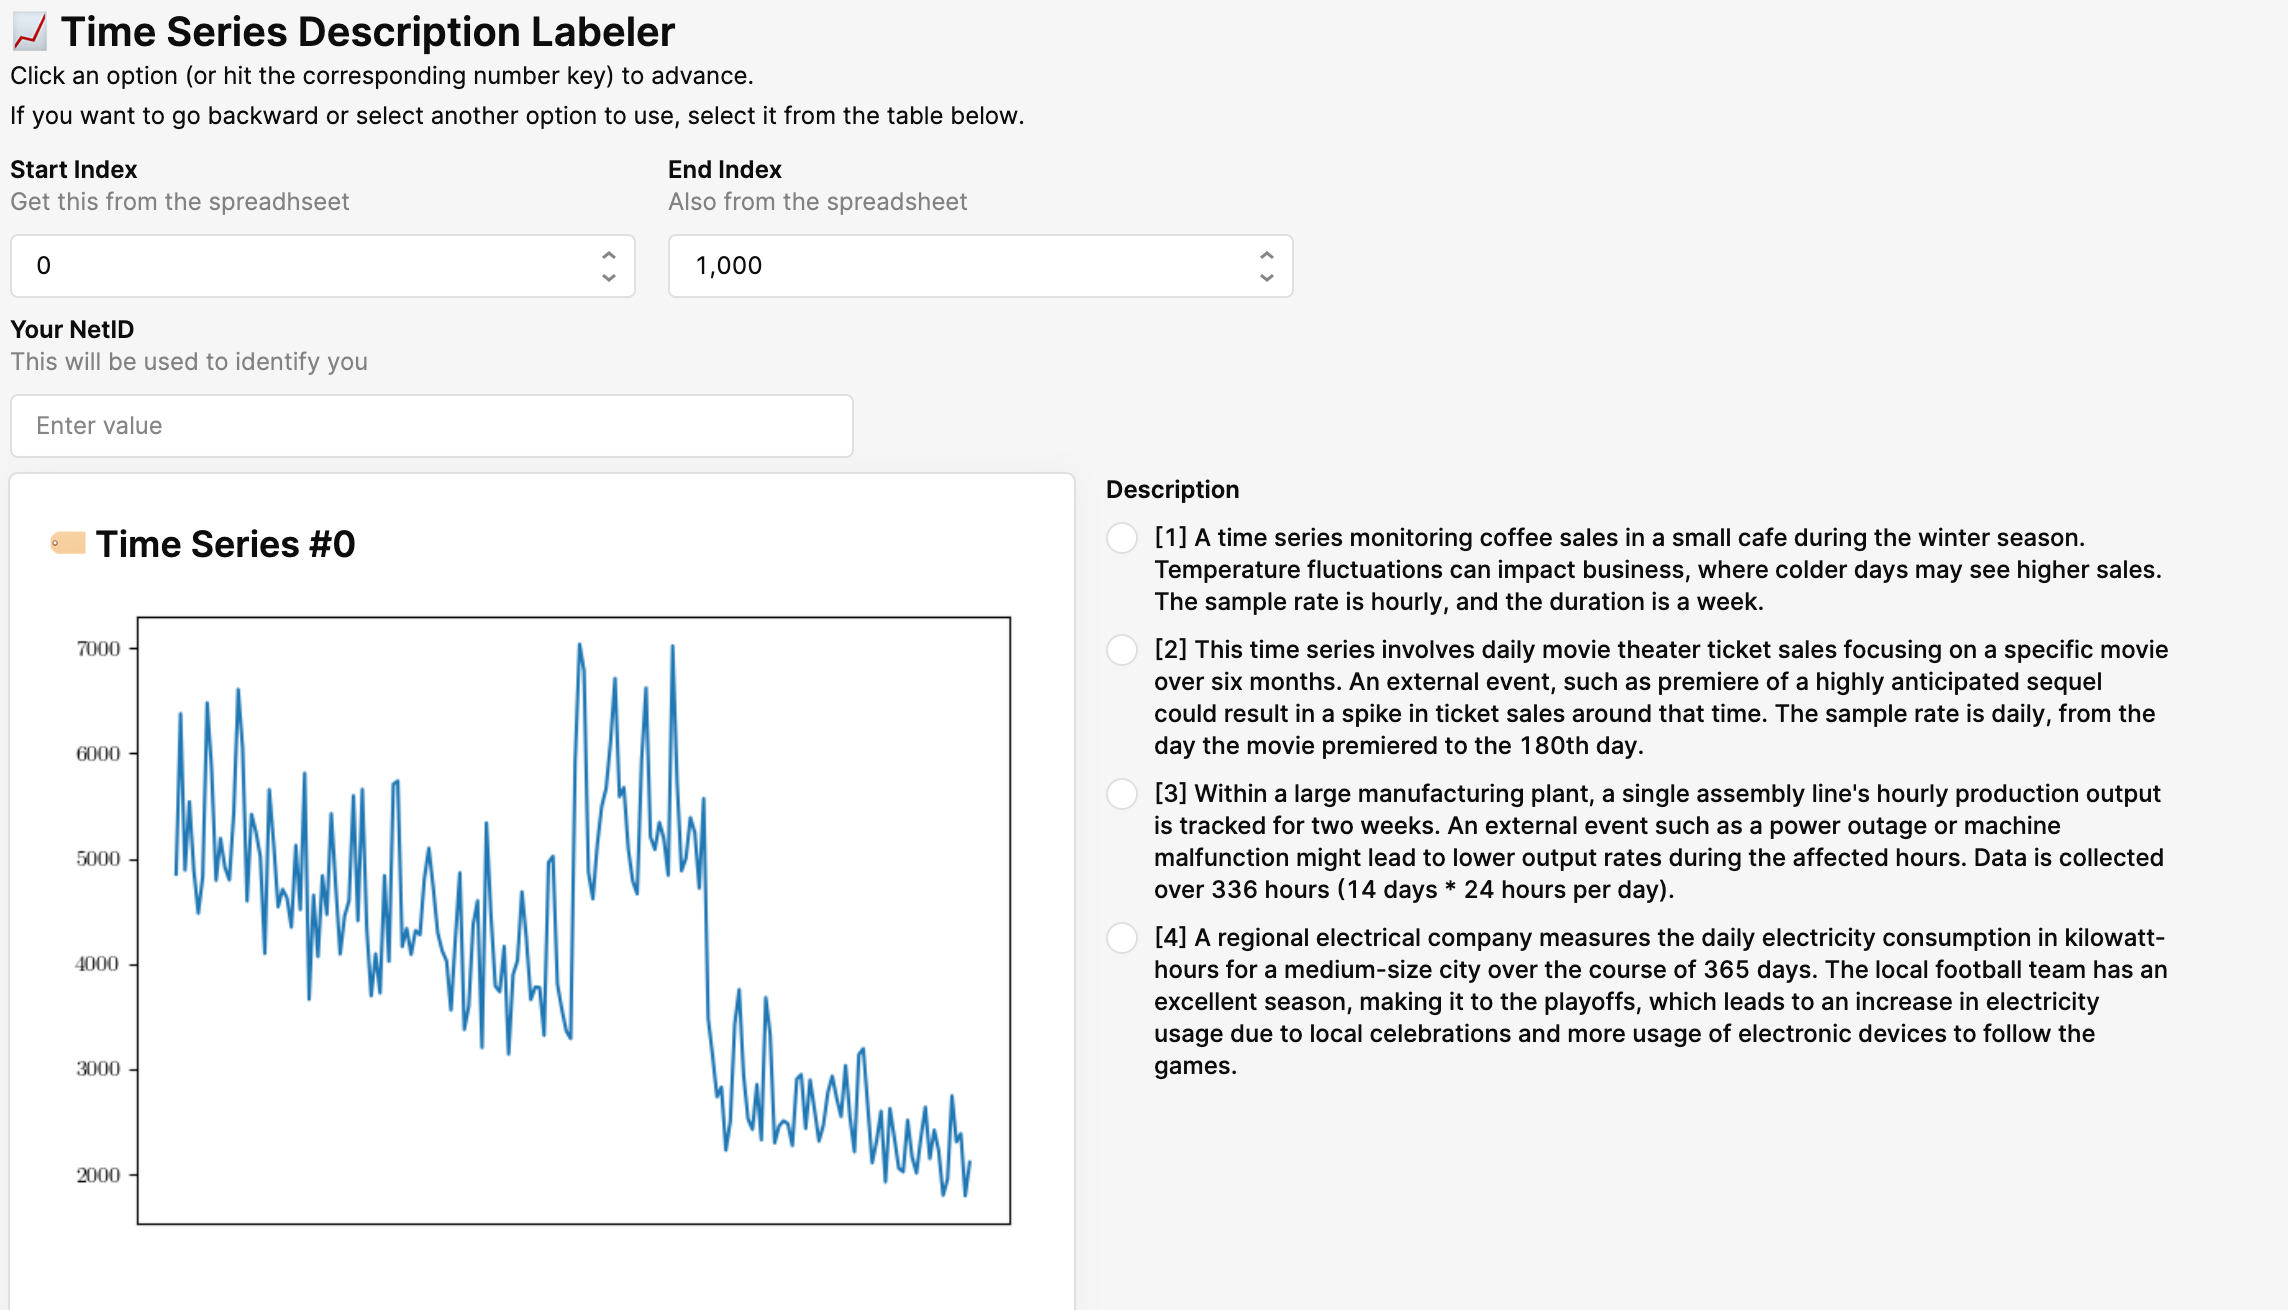The height and width of the screenshot is (1310, 2288).
Task: Decrease the End Index using the down arrow
Action: click(1266, 278)
